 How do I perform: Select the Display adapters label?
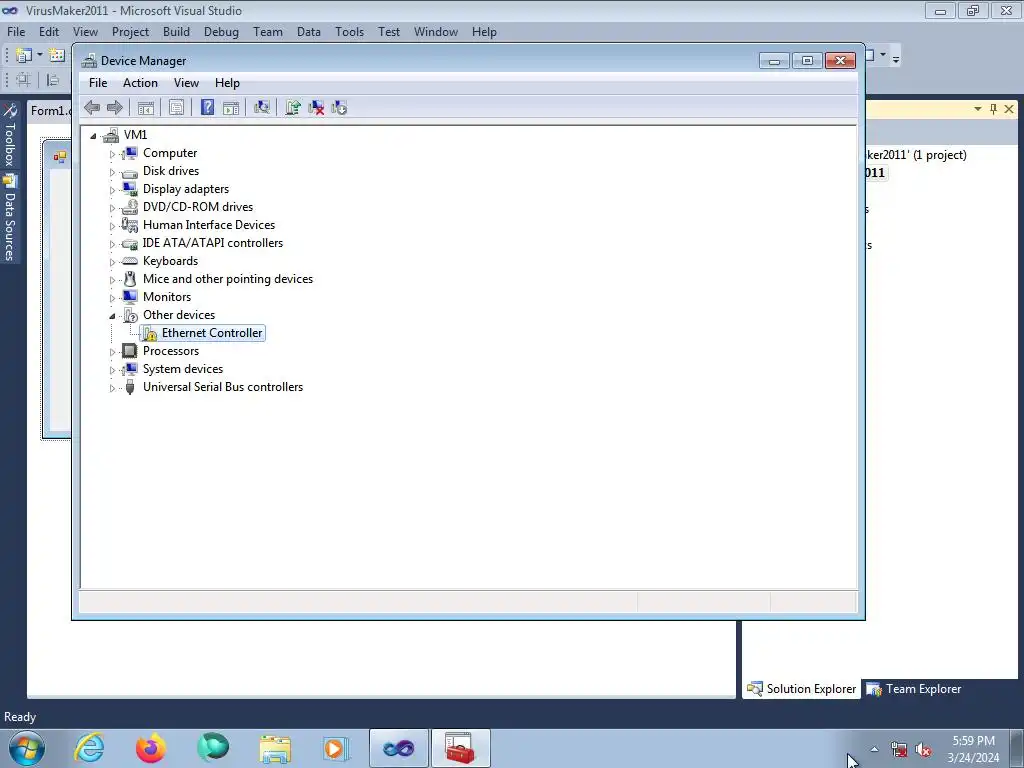pyautogui.click(x=186, y=189)
